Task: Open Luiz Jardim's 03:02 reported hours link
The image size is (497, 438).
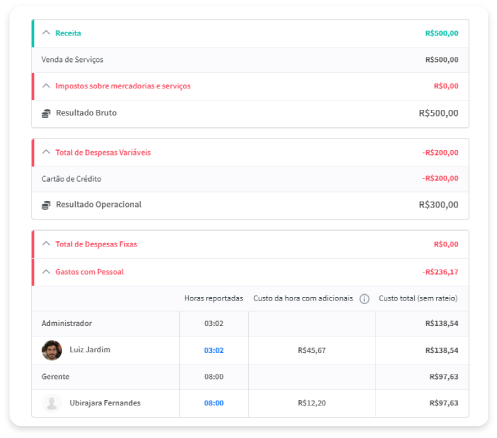Action: tap(214, 350)
